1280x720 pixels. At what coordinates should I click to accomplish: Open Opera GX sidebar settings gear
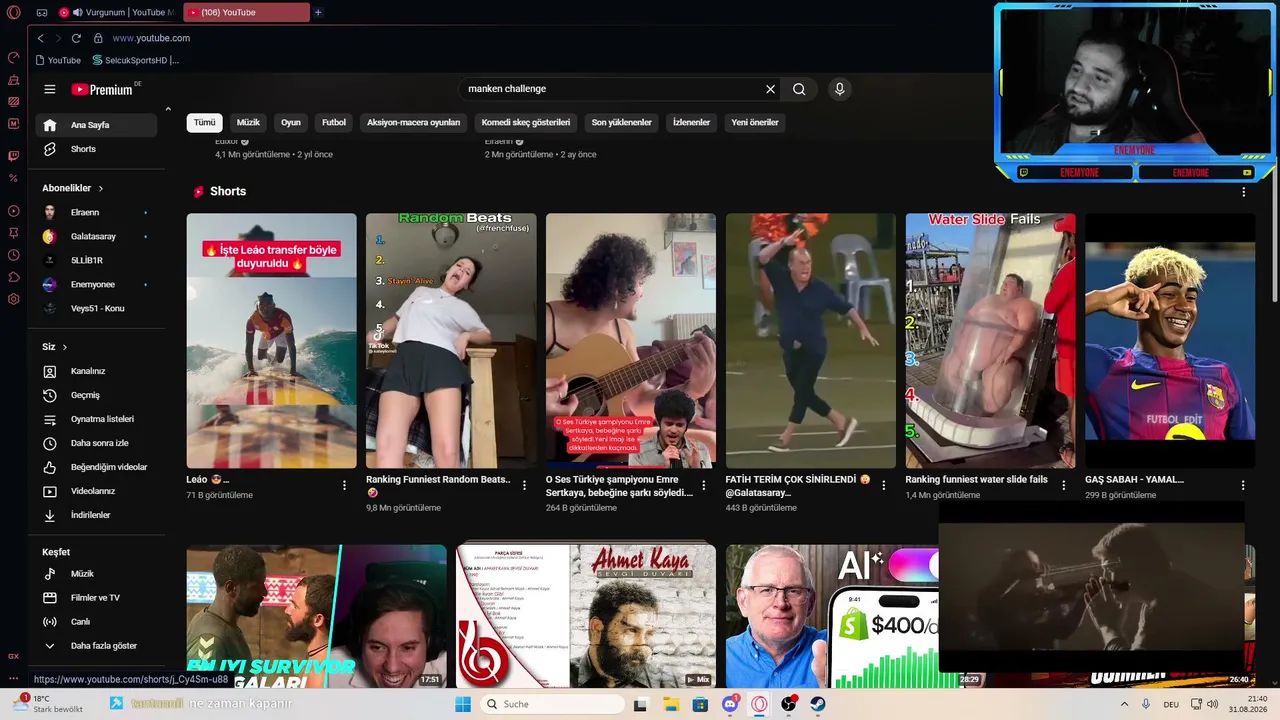click(14, 299)
